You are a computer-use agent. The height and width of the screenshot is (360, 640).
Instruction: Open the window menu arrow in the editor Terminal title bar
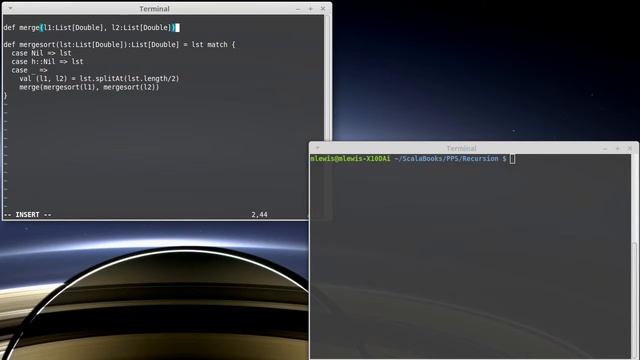(x=10, y=8)
